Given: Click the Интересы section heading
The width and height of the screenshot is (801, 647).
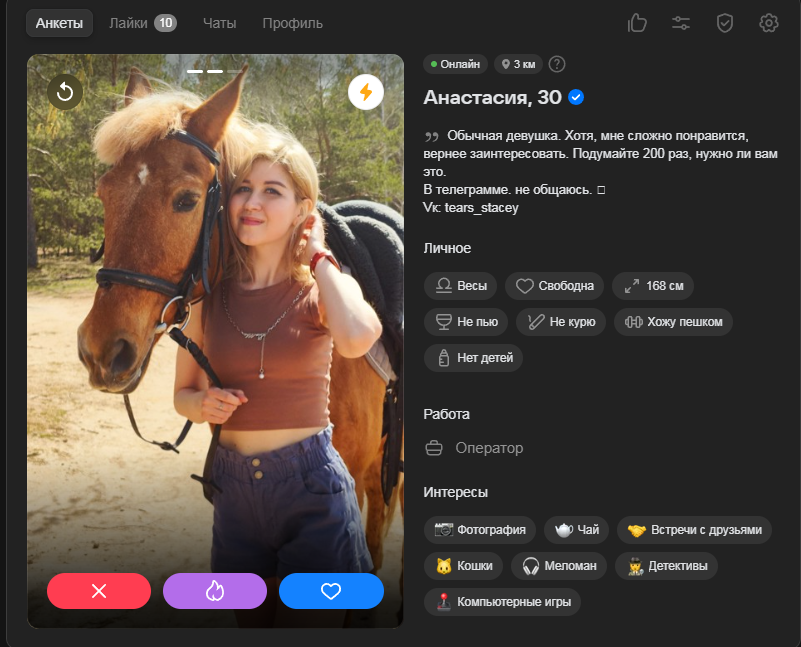Looking at the screenshot, I should click(x=455, y=492).
